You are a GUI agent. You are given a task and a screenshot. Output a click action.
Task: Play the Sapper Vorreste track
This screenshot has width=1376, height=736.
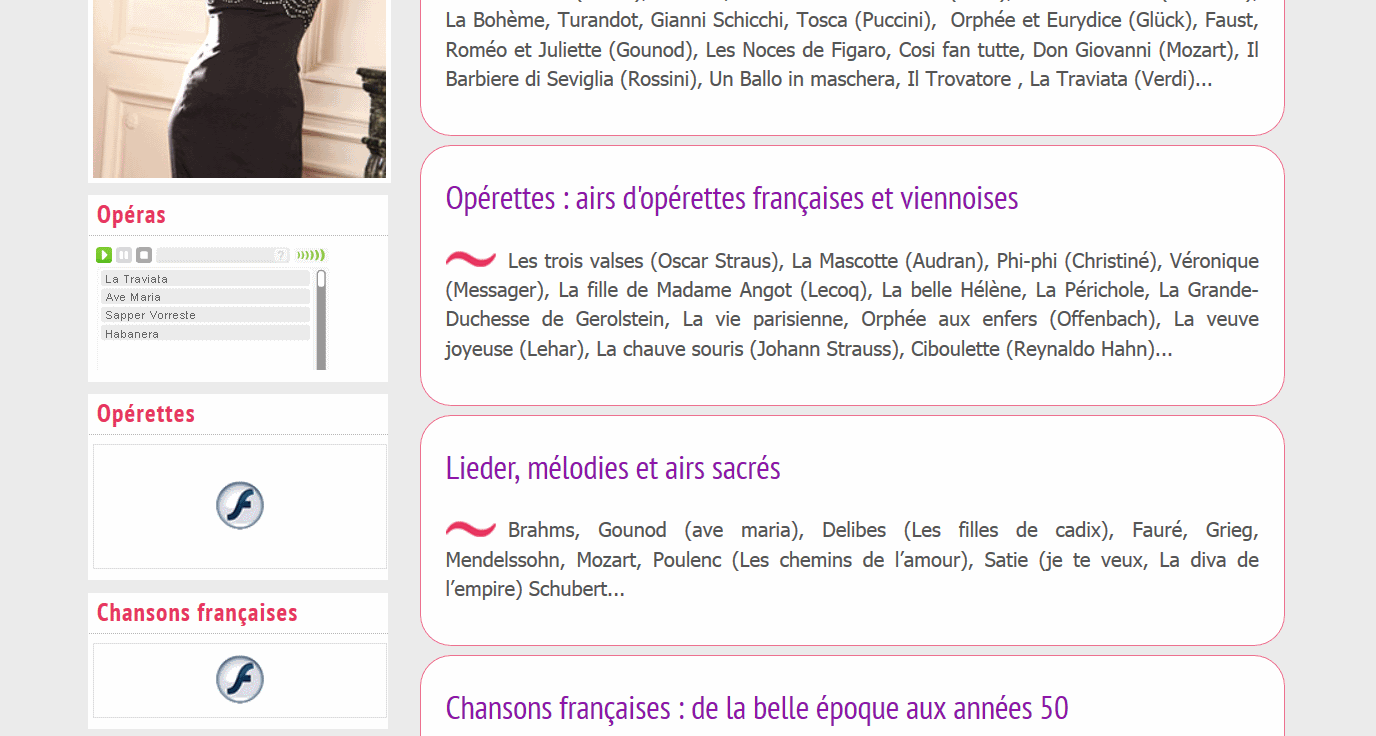point(205,315)
